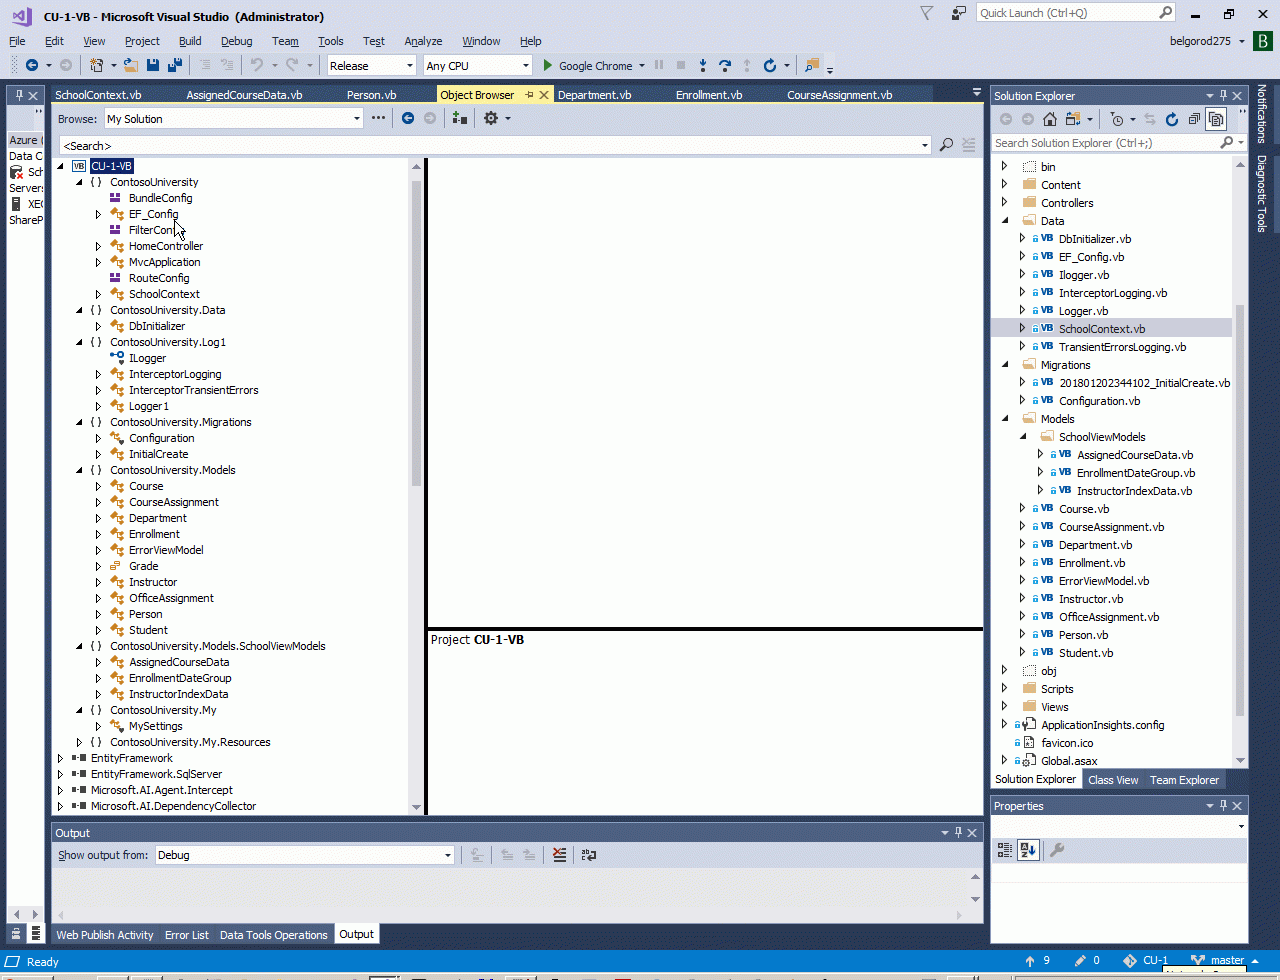
Task: Click the Object Browser search magnifier icon
Action: (946, 145)
